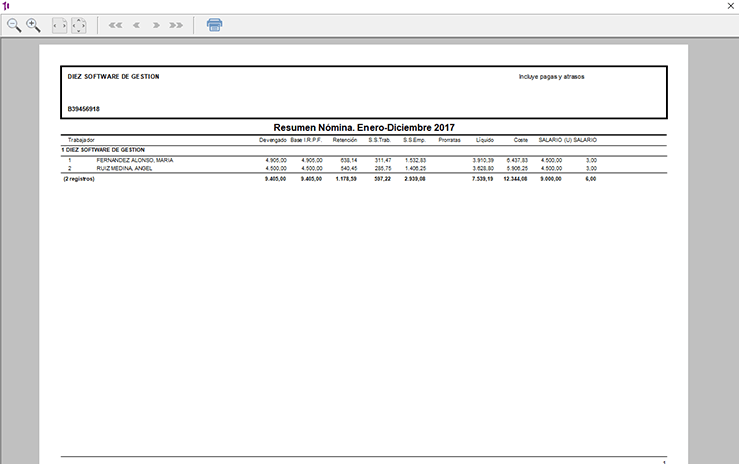The image size is (739, 464).
Task: Select the RUIZ MEDINA, ANGEL row
Action: tap(126, 168)
